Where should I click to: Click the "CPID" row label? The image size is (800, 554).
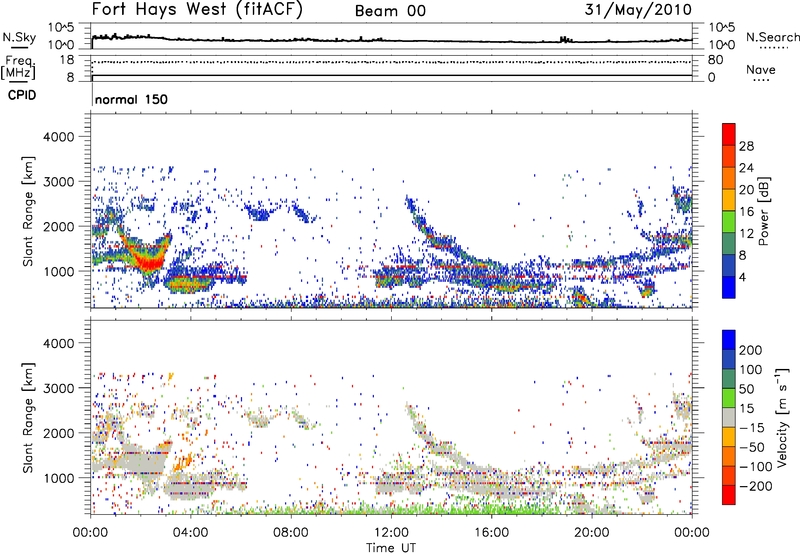tap(22, 95)
